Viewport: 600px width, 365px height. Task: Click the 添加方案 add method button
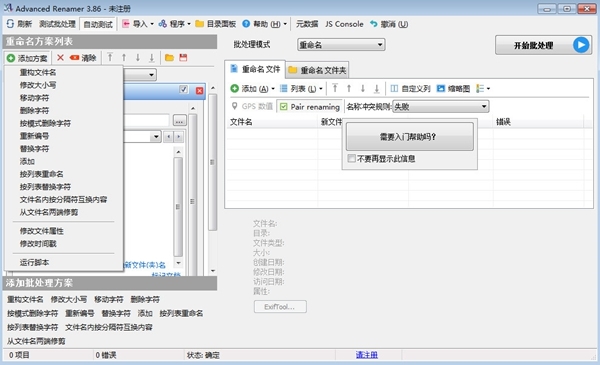point(27,58)
